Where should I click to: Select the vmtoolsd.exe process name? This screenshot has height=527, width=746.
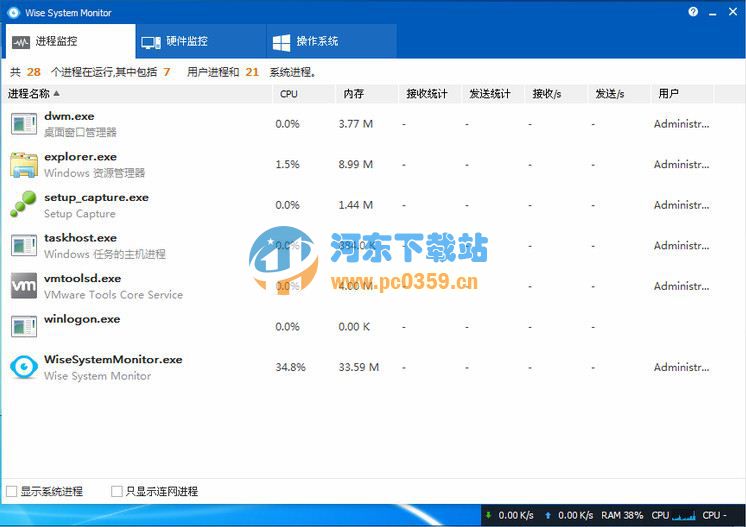tap(82, 278)
